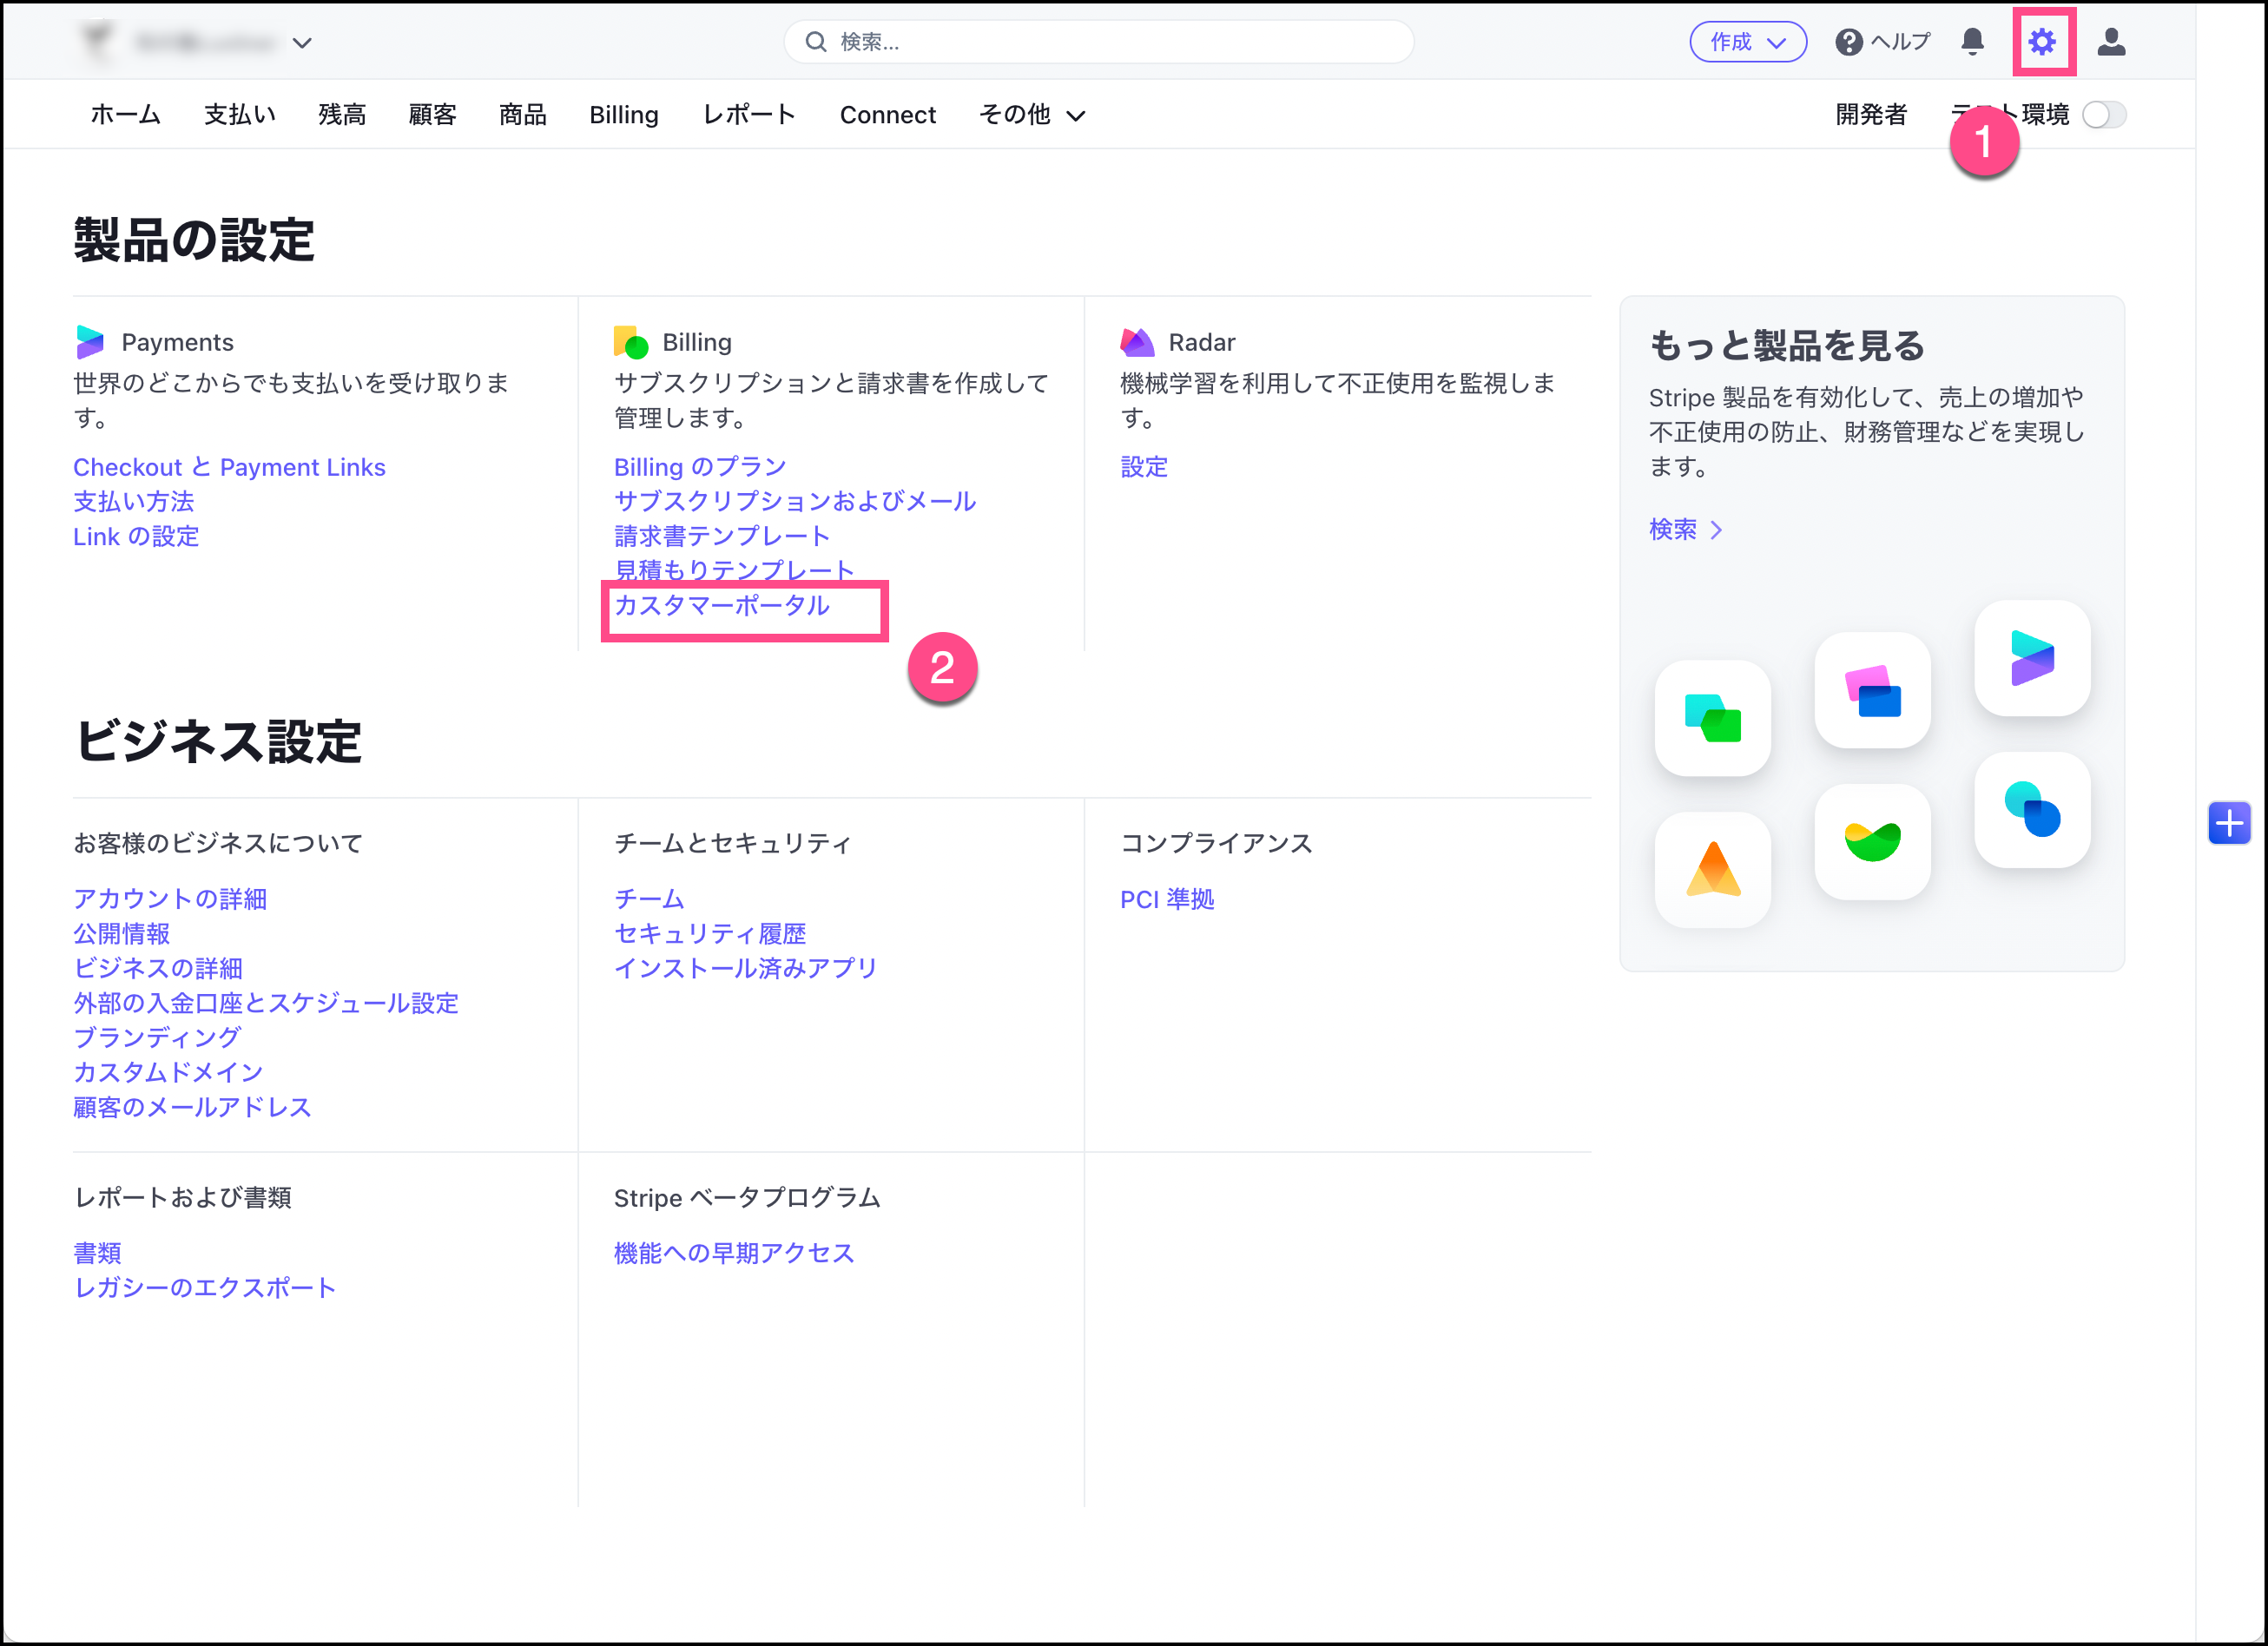Open the Connect navigation tab
The width and height of the screenshot is (2268, 1646).
click(x=887, y=115)
